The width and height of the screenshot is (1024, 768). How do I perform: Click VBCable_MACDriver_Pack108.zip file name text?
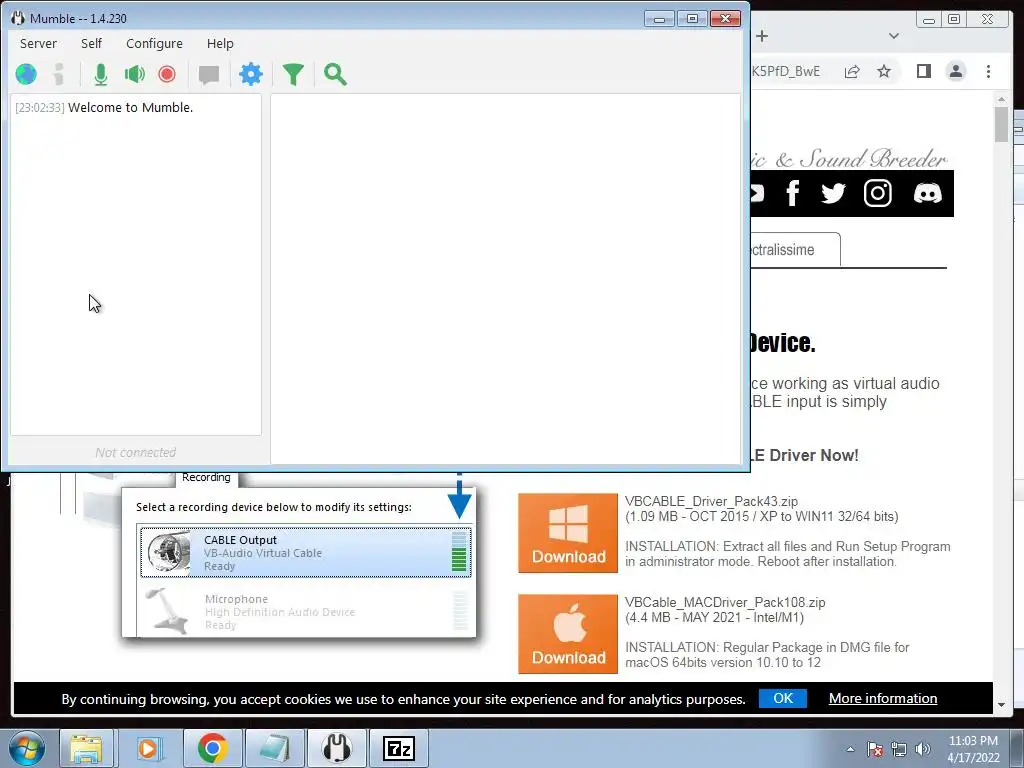[725, 603]
